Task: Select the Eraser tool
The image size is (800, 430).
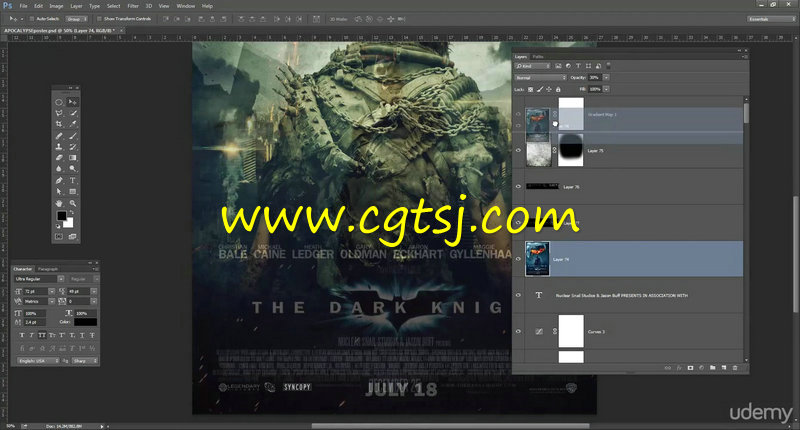Action: tap(59, 158)
